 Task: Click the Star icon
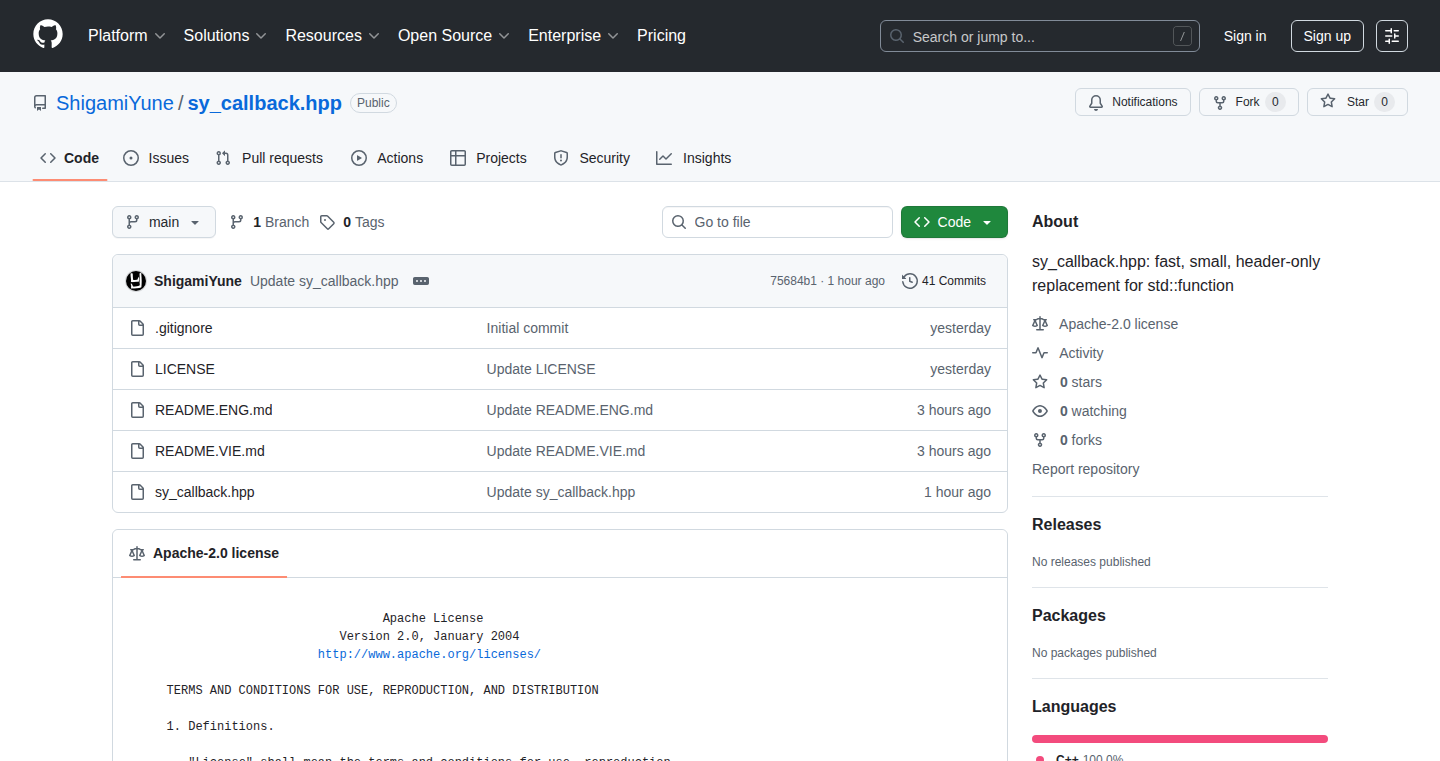tap(1328, 102)
